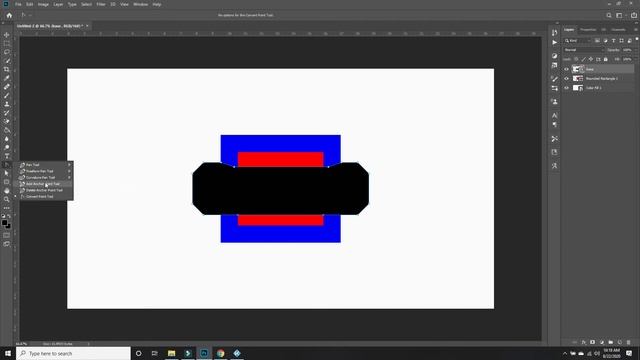Toggle lock all icon in Layers panel
Screen dimensions: 640x360
(x=606, y=59)
